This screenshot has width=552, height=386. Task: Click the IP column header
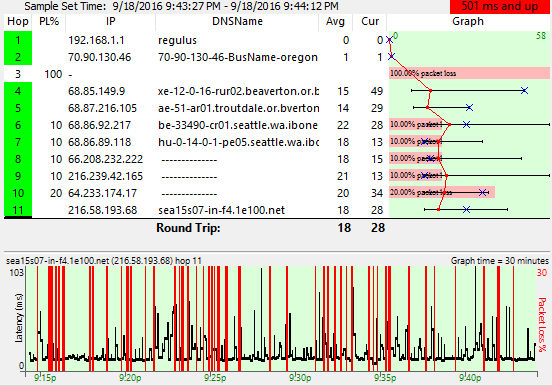click(111, 22)
